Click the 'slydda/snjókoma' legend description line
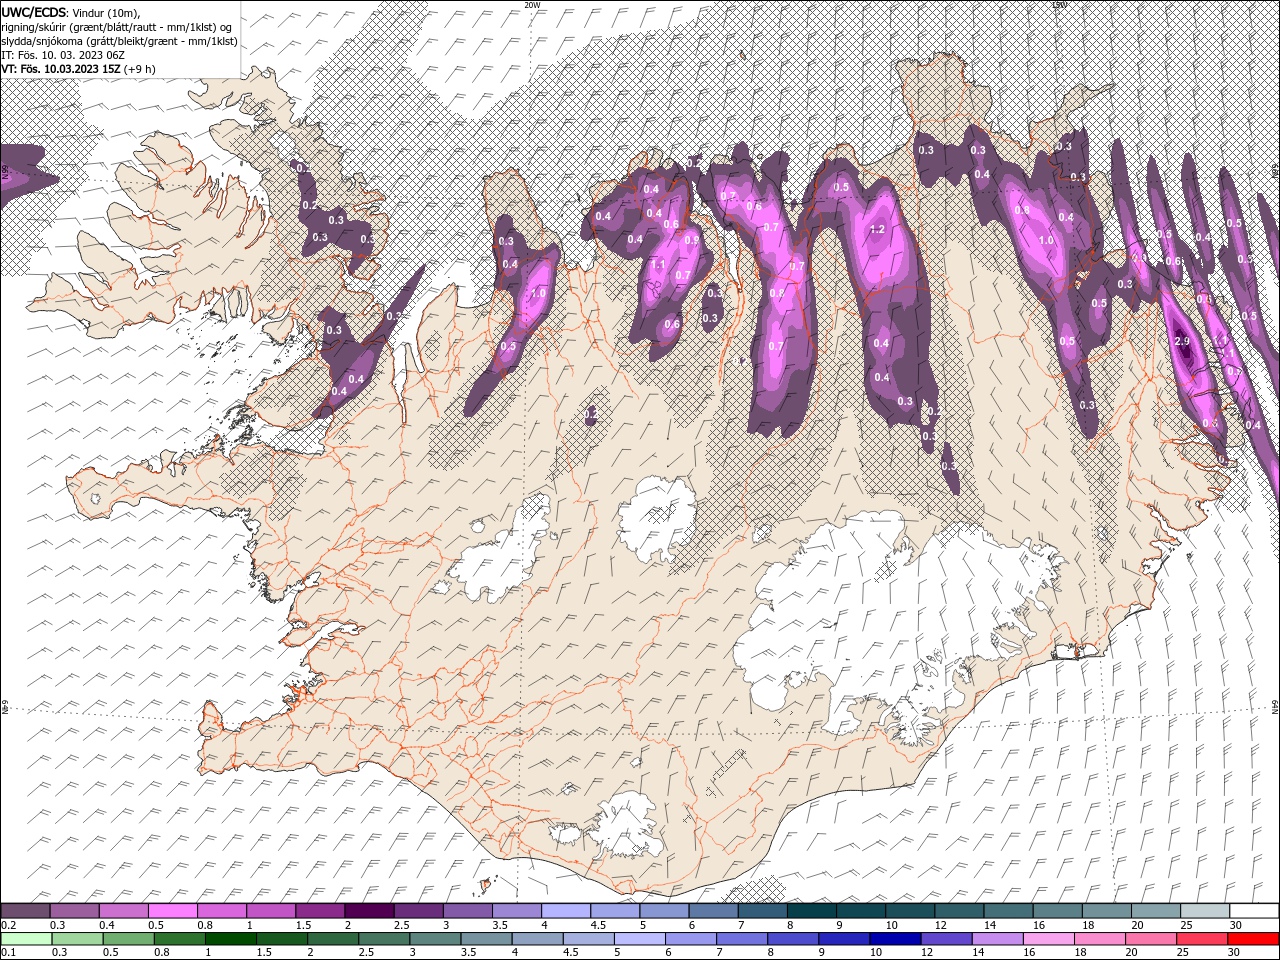 120,41
